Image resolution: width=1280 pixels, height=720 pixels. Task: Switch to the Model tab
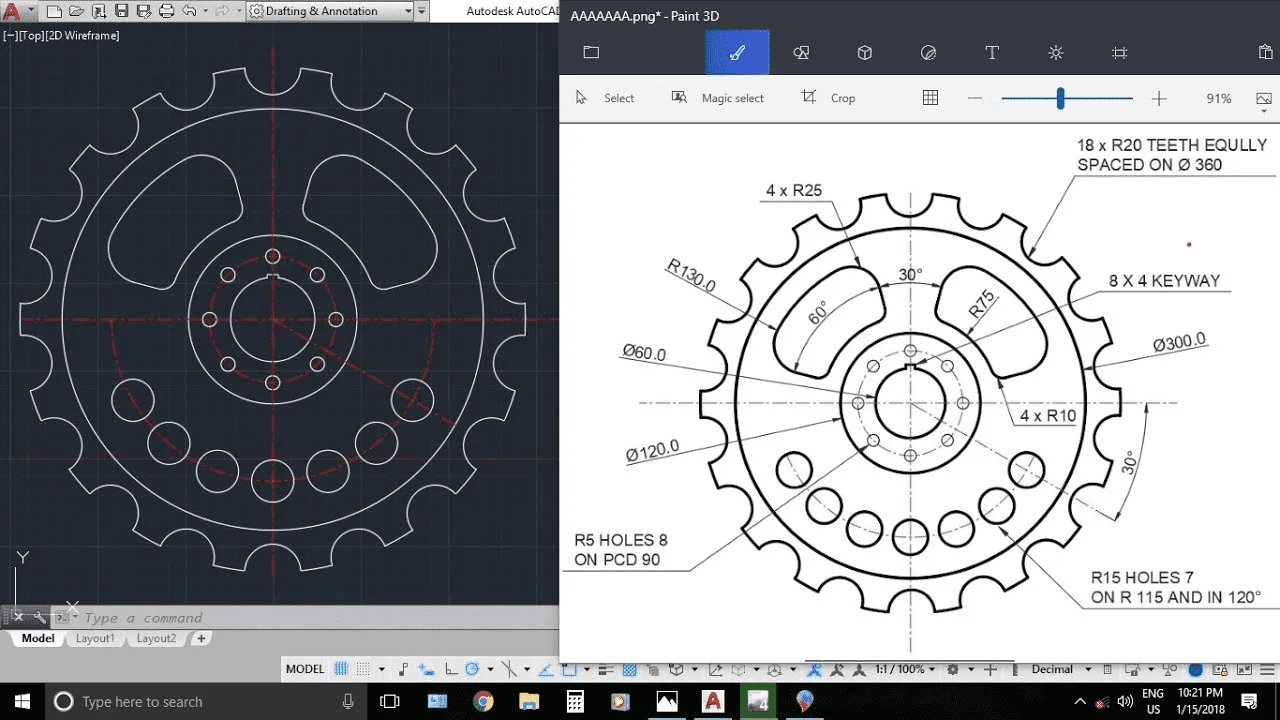[38, 638]
